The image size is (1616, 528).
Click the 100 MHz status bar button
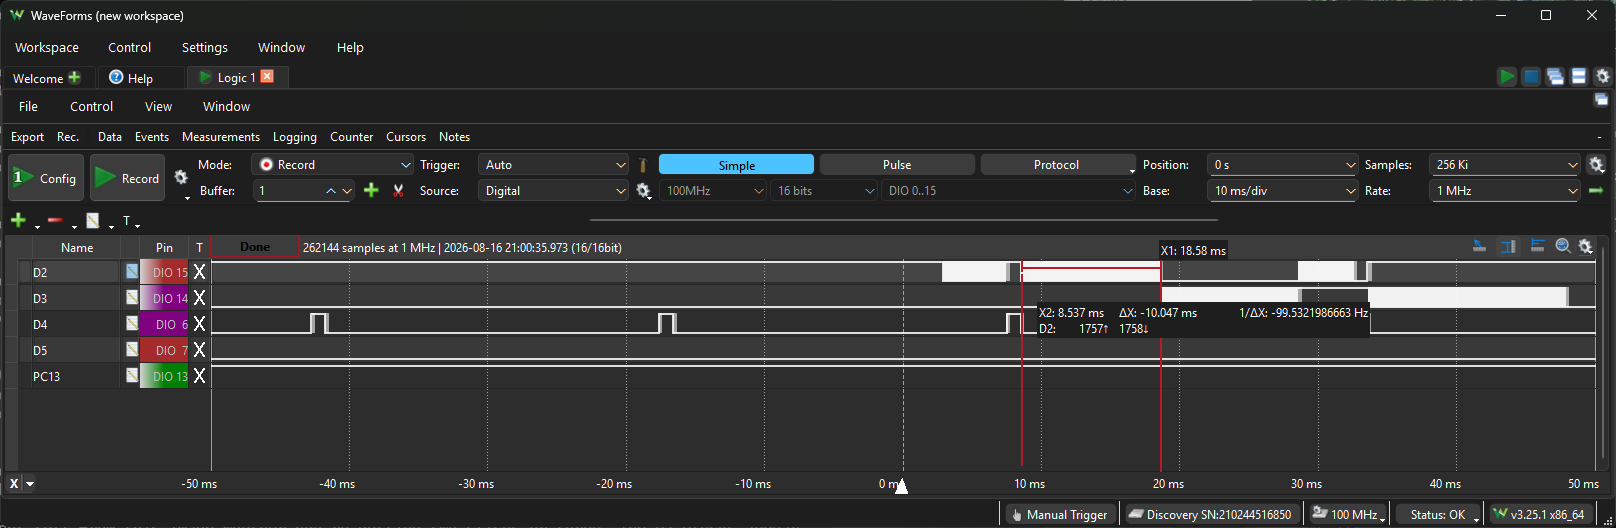point(1347,514)
